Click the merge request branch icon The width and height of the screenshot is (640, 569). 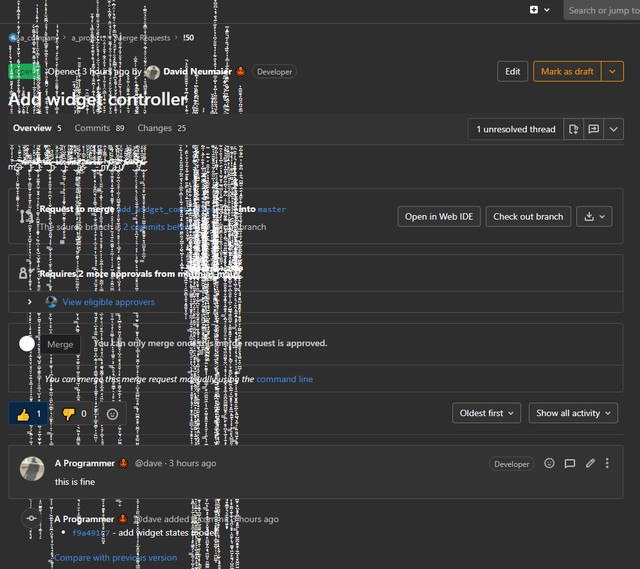tap(26, 217)
